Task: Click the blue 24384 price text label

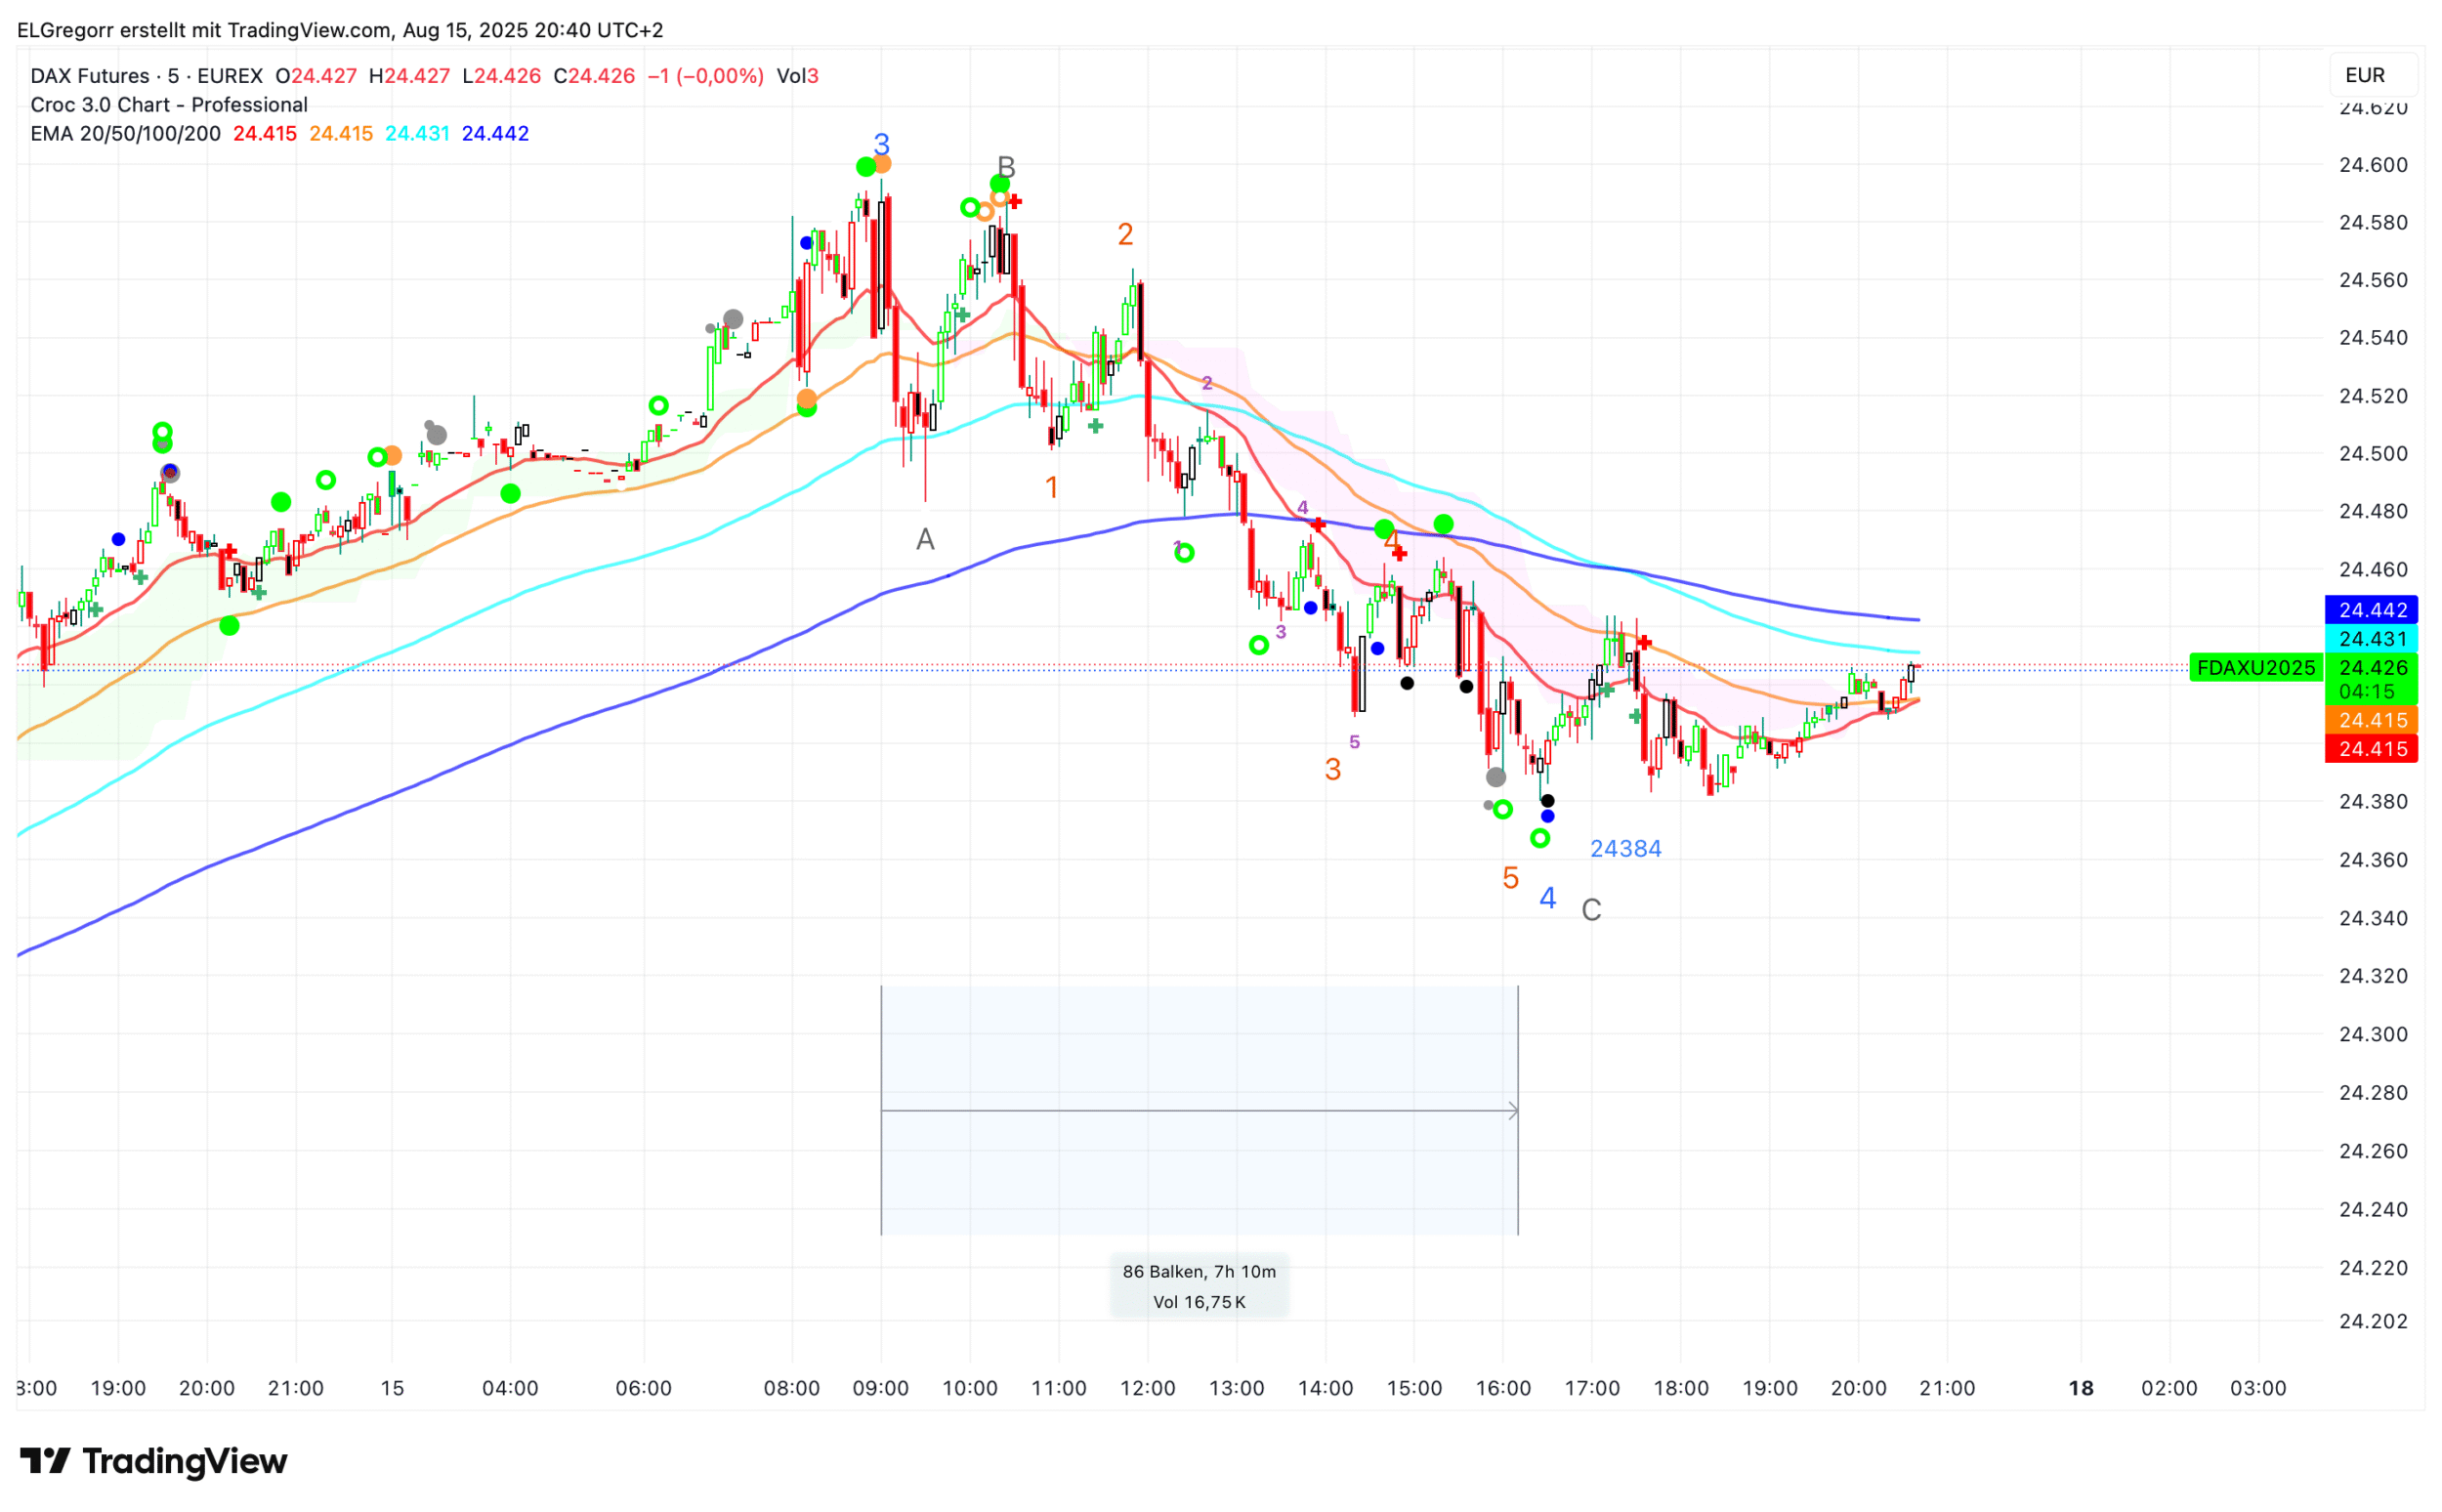Action: (x=1625, y=848)
